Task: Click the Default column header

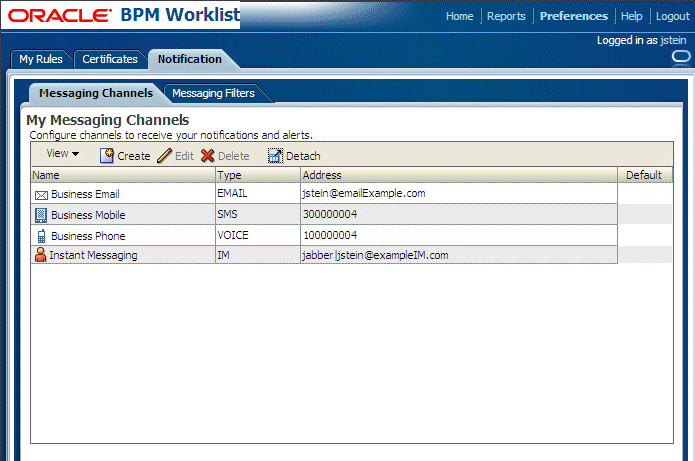Action: point(645,175)
